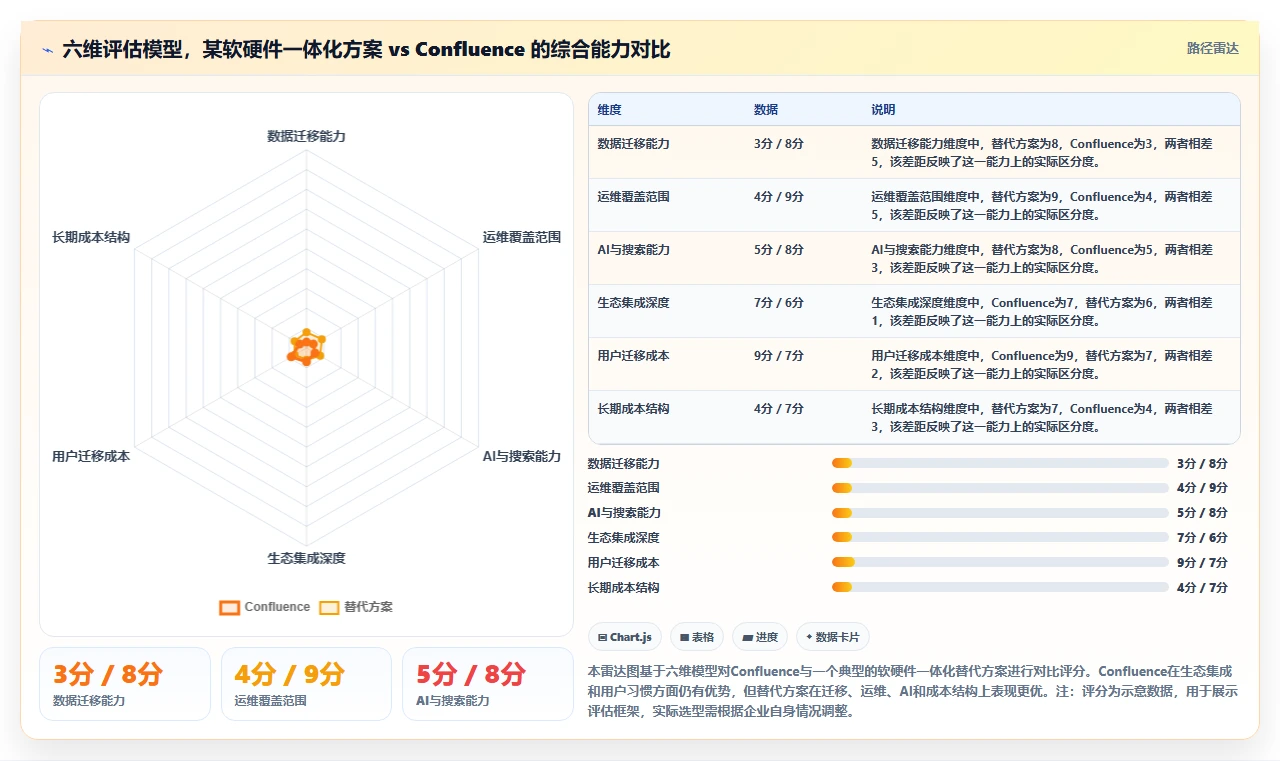Screen dimensions: 1280x761
Task: Select the 用户迁移成本 table row name
Action: pyautogui.click(x=634, y=356)
